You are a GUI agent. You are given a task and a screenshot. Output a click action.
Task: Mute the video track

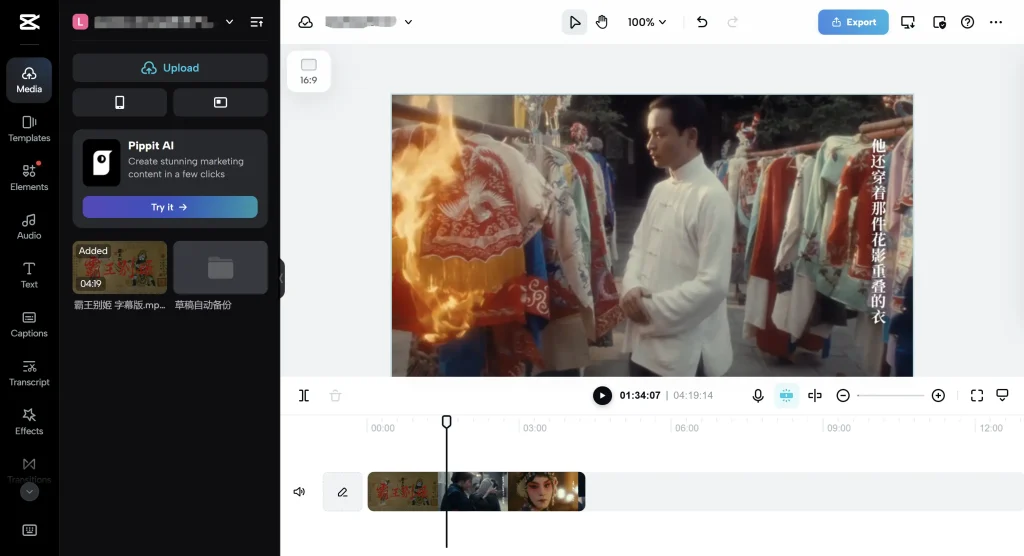pyautogui.click(x=299, y=492)
